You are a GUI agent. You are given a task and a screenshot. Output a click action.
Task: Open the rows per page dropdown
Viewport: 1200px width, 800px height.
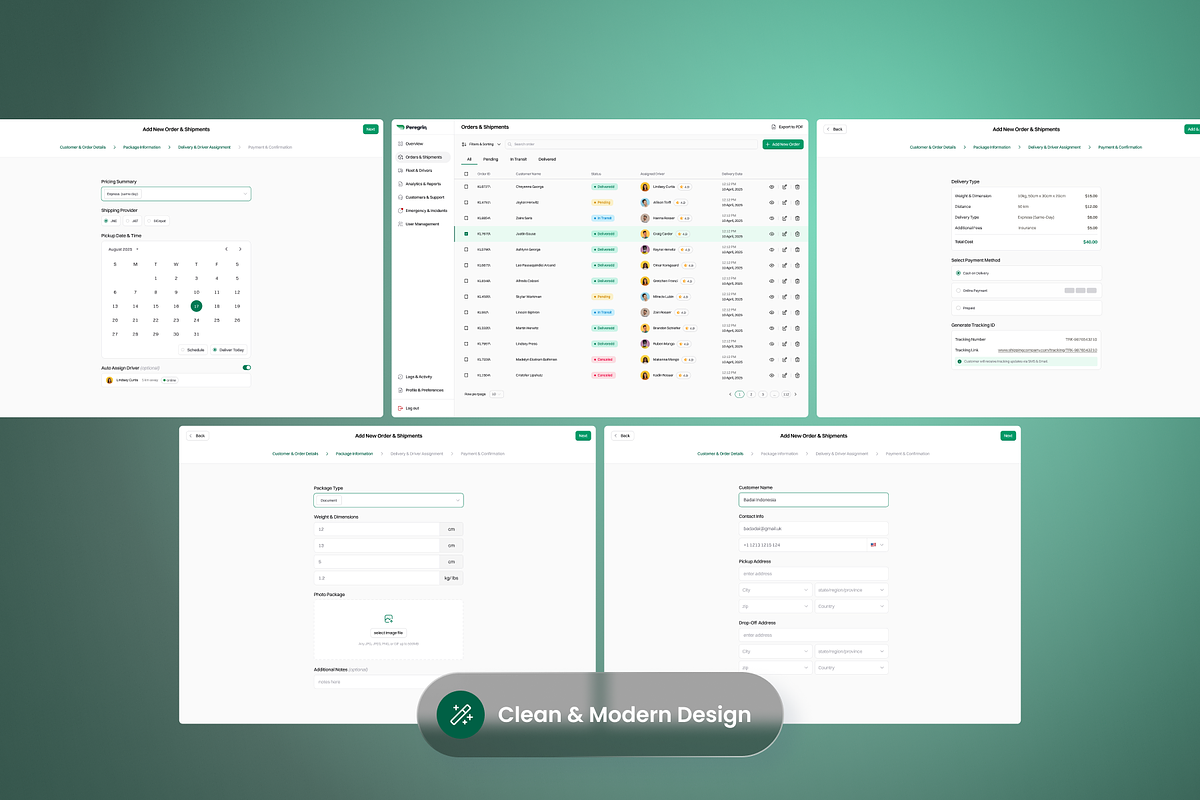pyautogui.click(x=496, y=394)
